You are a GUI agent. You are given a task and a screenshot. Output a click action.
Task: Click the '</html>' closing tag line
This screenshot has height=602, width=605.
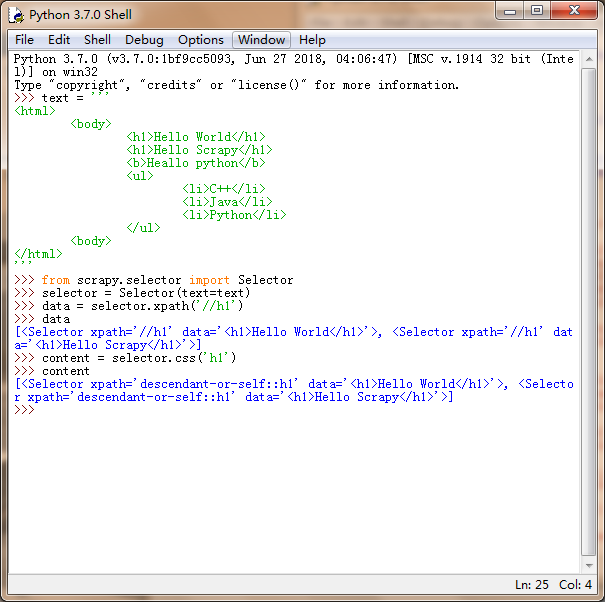tap(39, 254)
